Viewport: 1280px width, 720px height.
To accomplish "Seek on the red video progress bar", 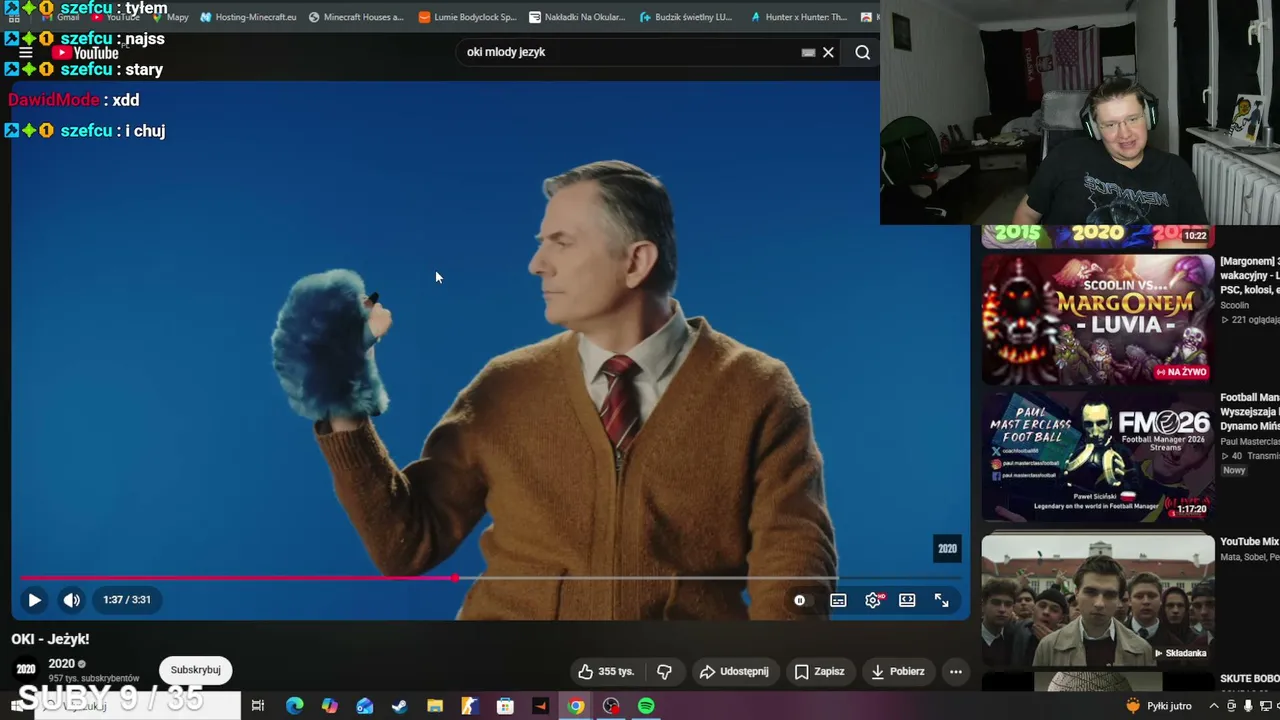I will (x=490, y=578).
